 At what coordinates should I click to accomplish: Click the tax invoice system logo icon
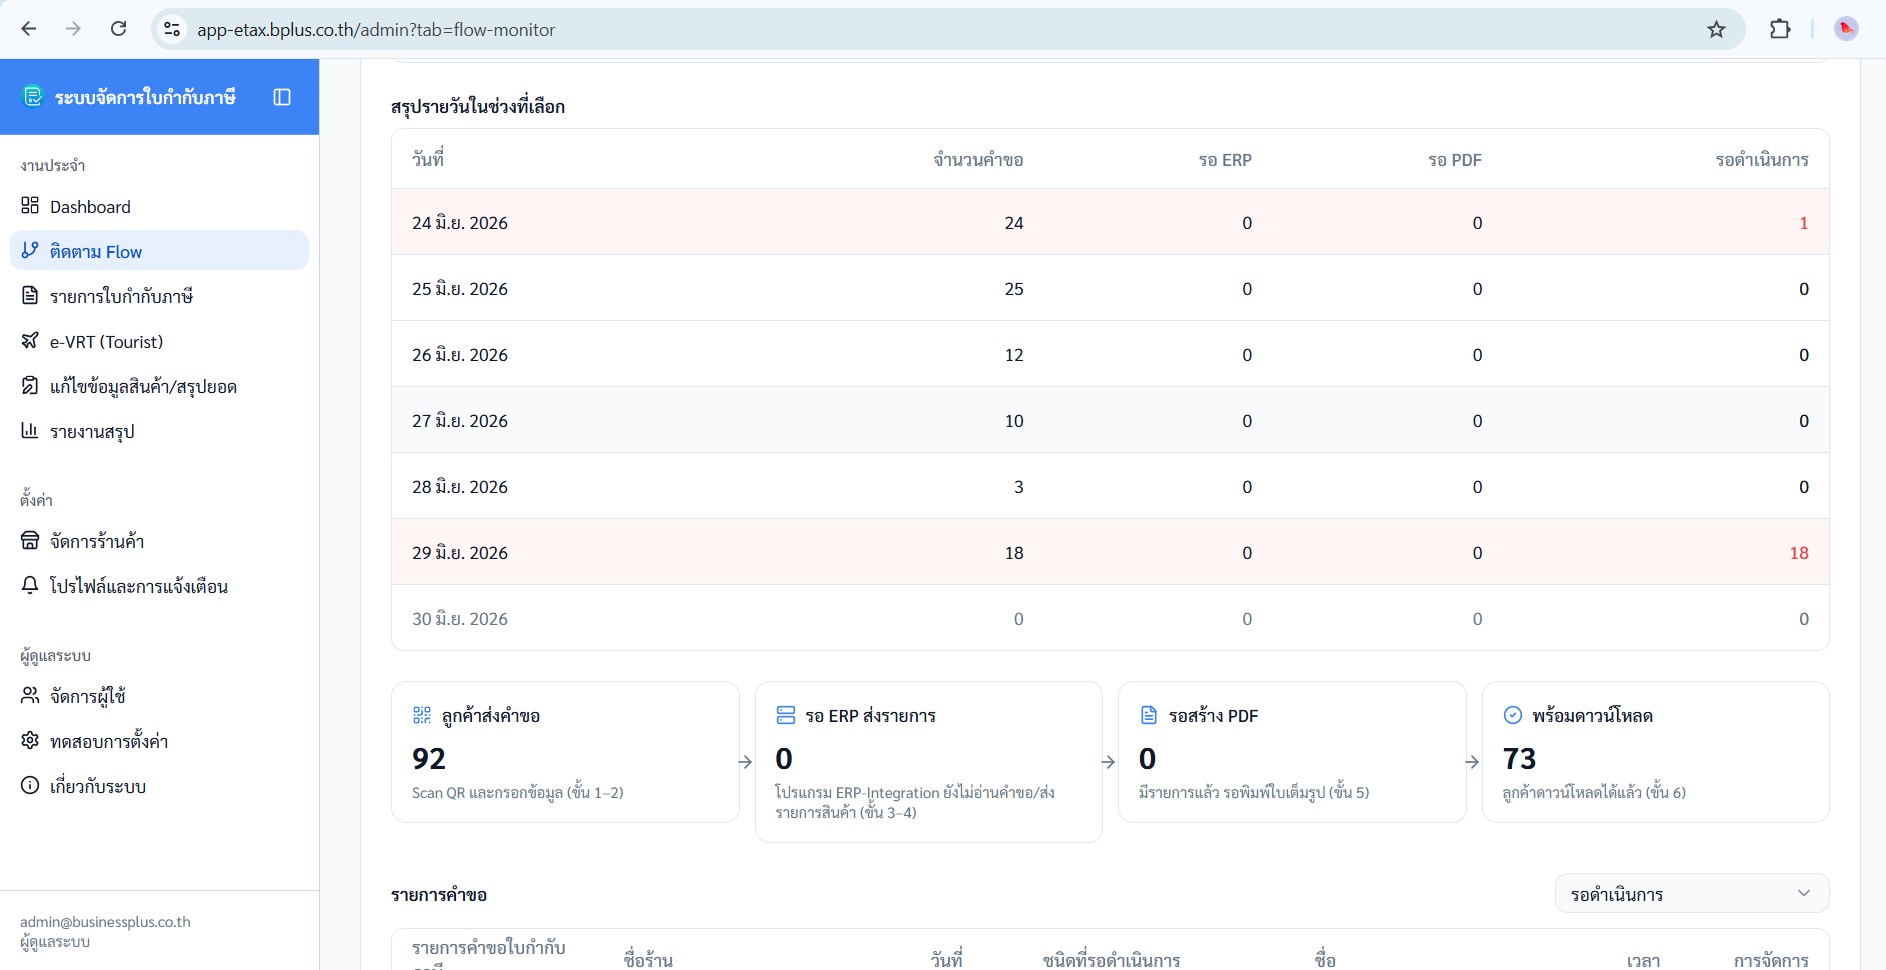click(33, 96)
